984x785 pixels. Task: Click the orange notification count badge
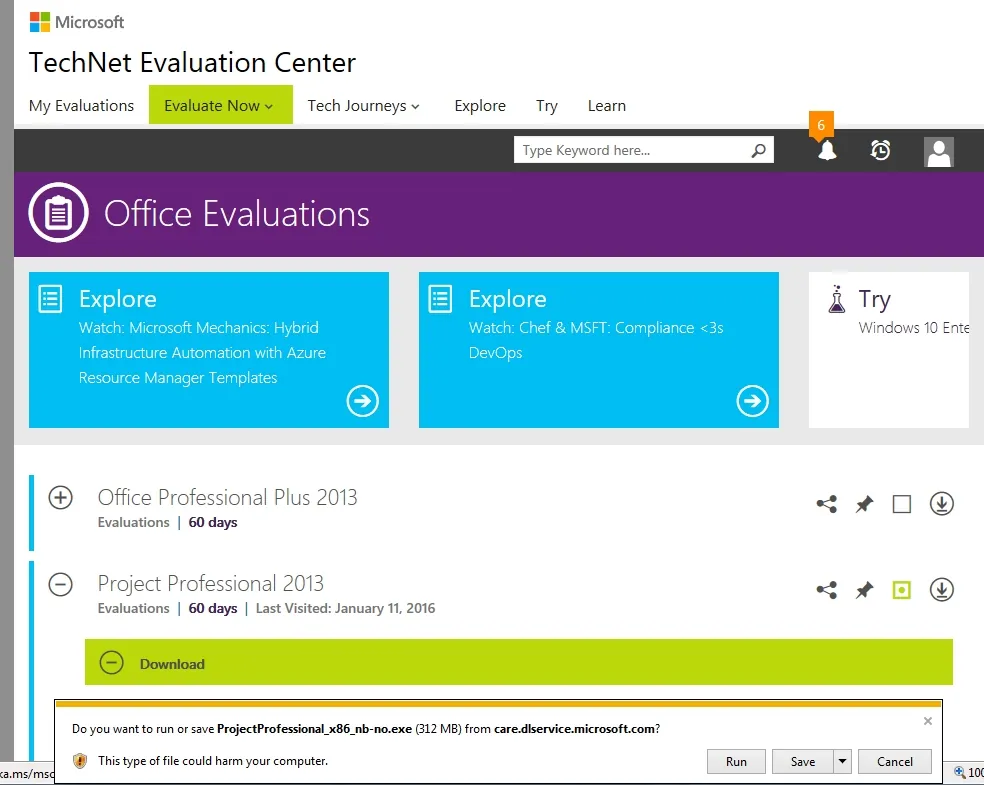(x=821, y=125)
